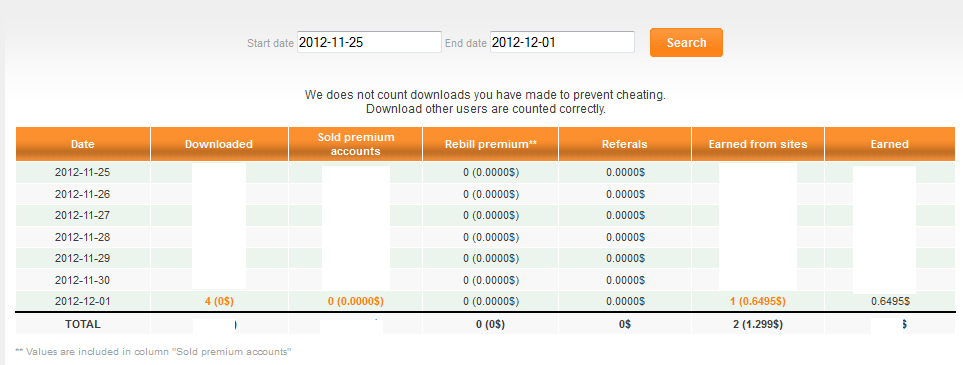Click the orange Search button
Image resolution: width=963 pixels, height=365 pixels.
[686, 42]
